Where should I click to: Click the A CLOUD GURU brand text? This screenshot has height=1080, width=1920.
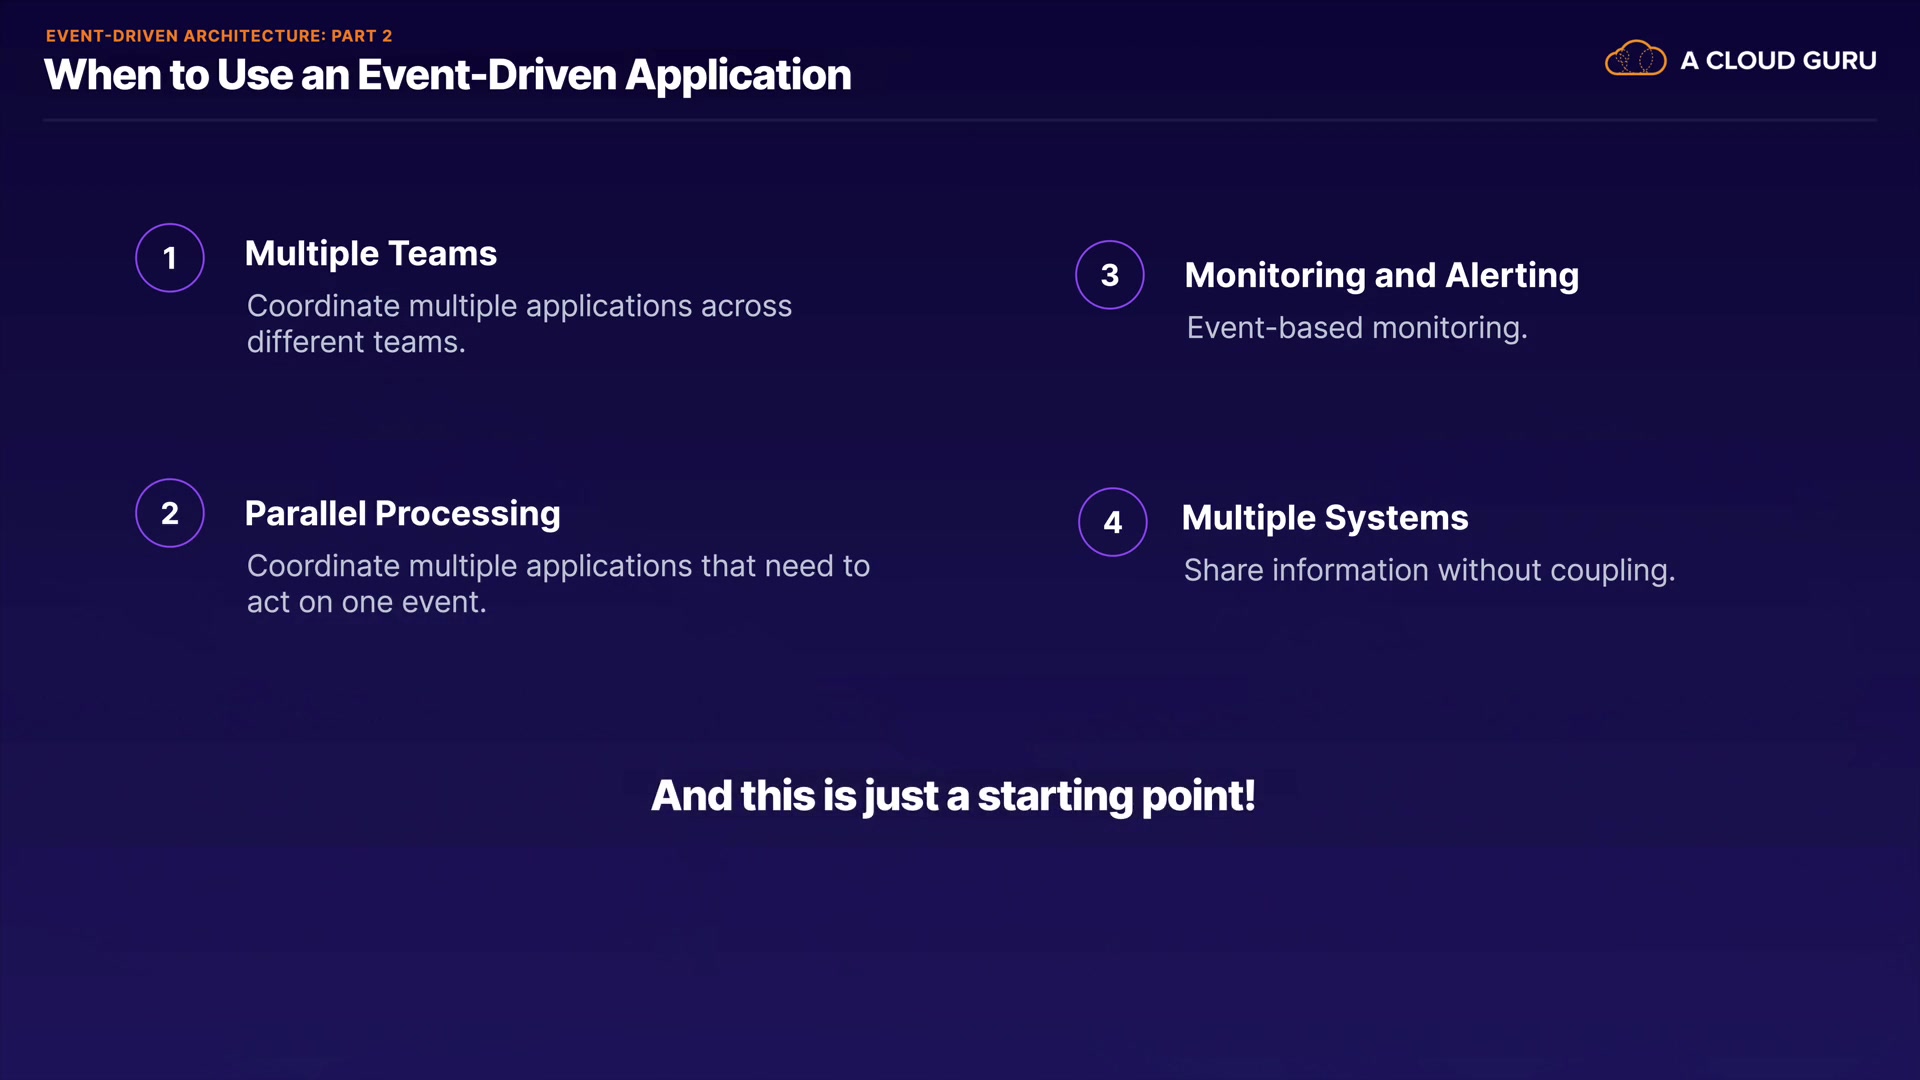pos(1778,61)
